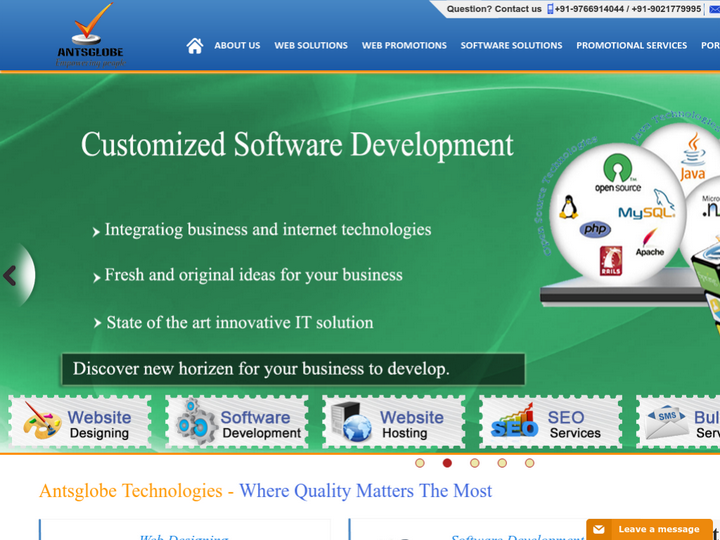Open Software Development service label
The width and height of the screenshot is (720, 540).
(261, 424)
